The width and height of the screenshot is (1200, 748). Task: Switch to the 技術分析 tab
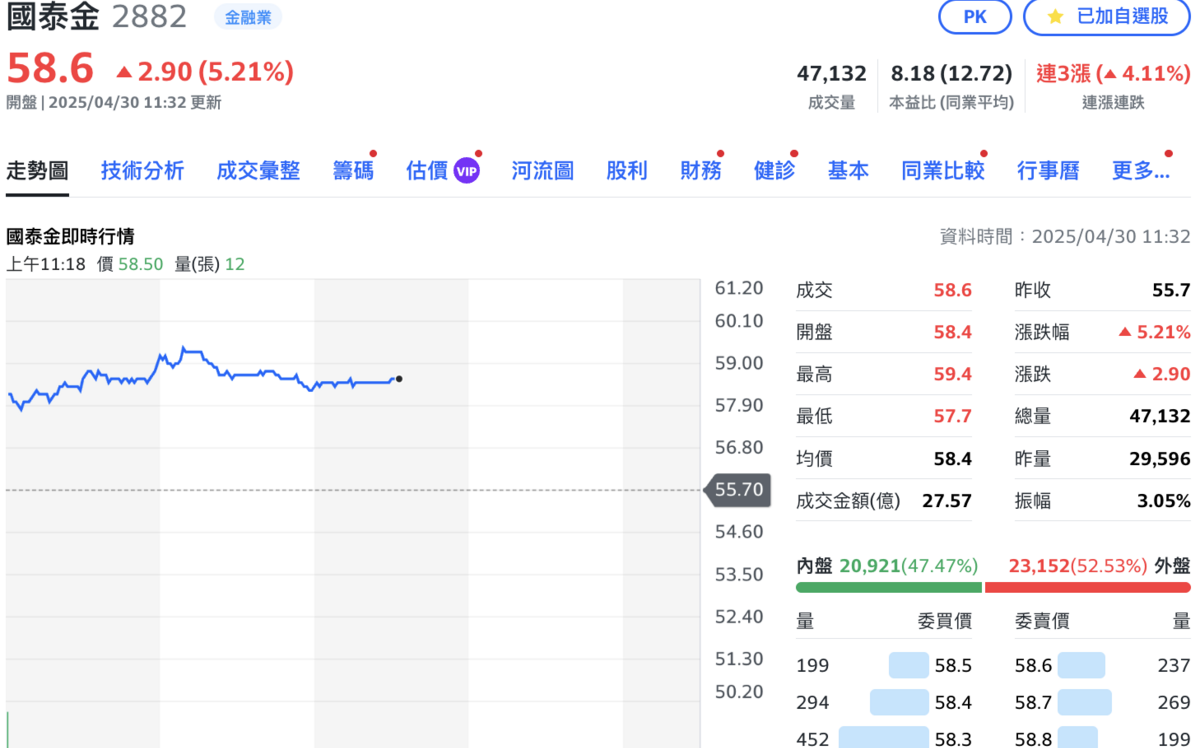tap(142, 171)
